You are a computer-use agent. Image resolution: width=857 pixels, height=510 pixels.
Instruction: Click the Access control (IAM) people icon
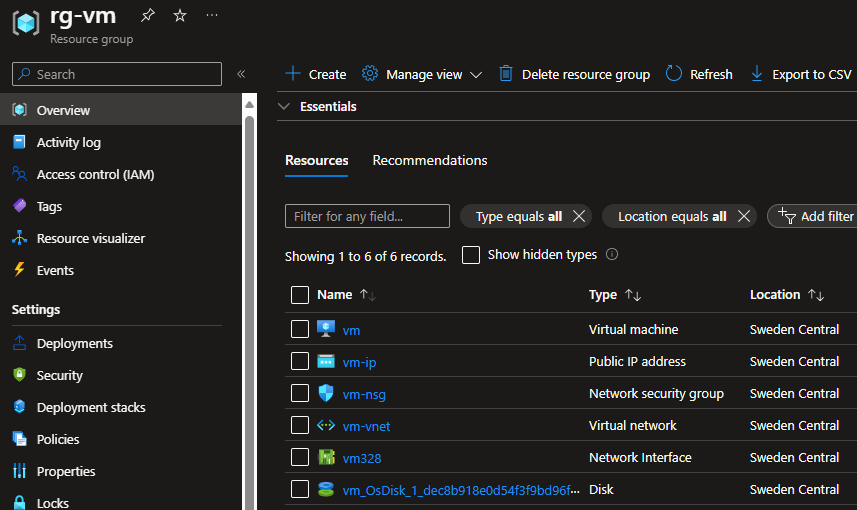click(x=19, y=174)
